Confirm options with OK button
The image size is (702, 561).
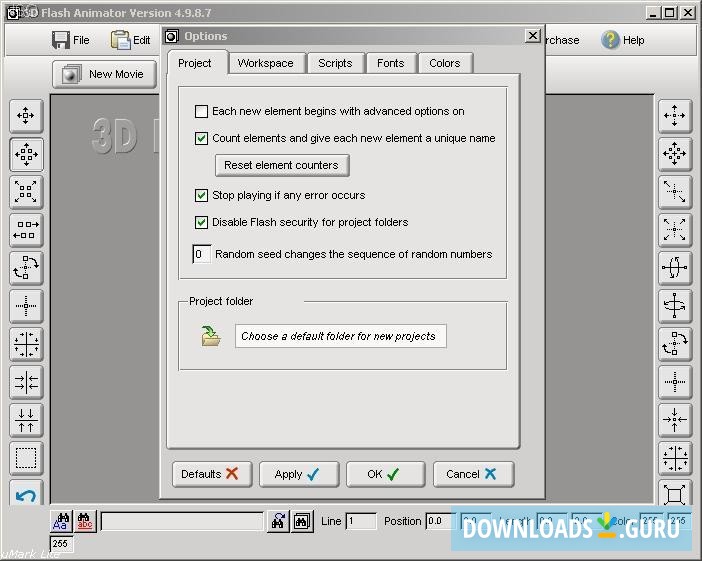385,474
